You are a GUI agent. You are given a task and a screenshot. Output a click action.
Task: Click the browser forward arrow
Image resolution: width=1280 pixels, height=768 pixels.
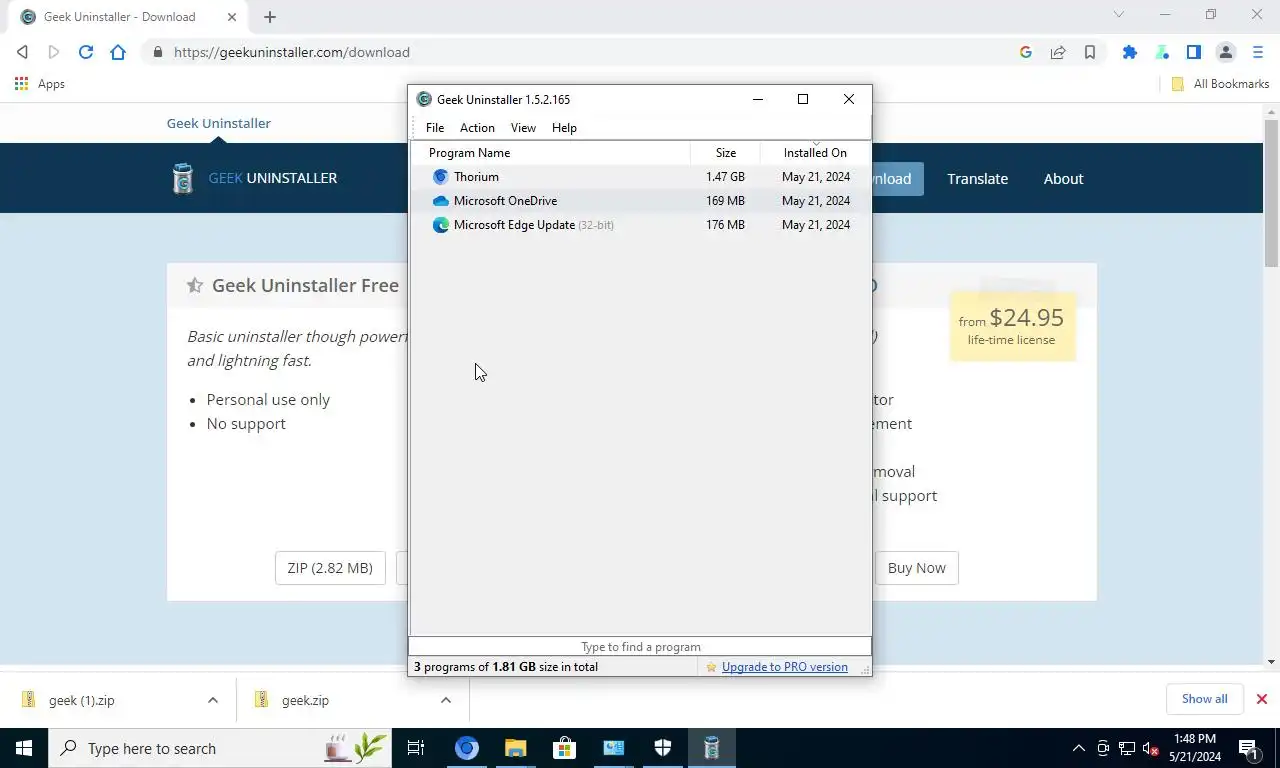54,52
